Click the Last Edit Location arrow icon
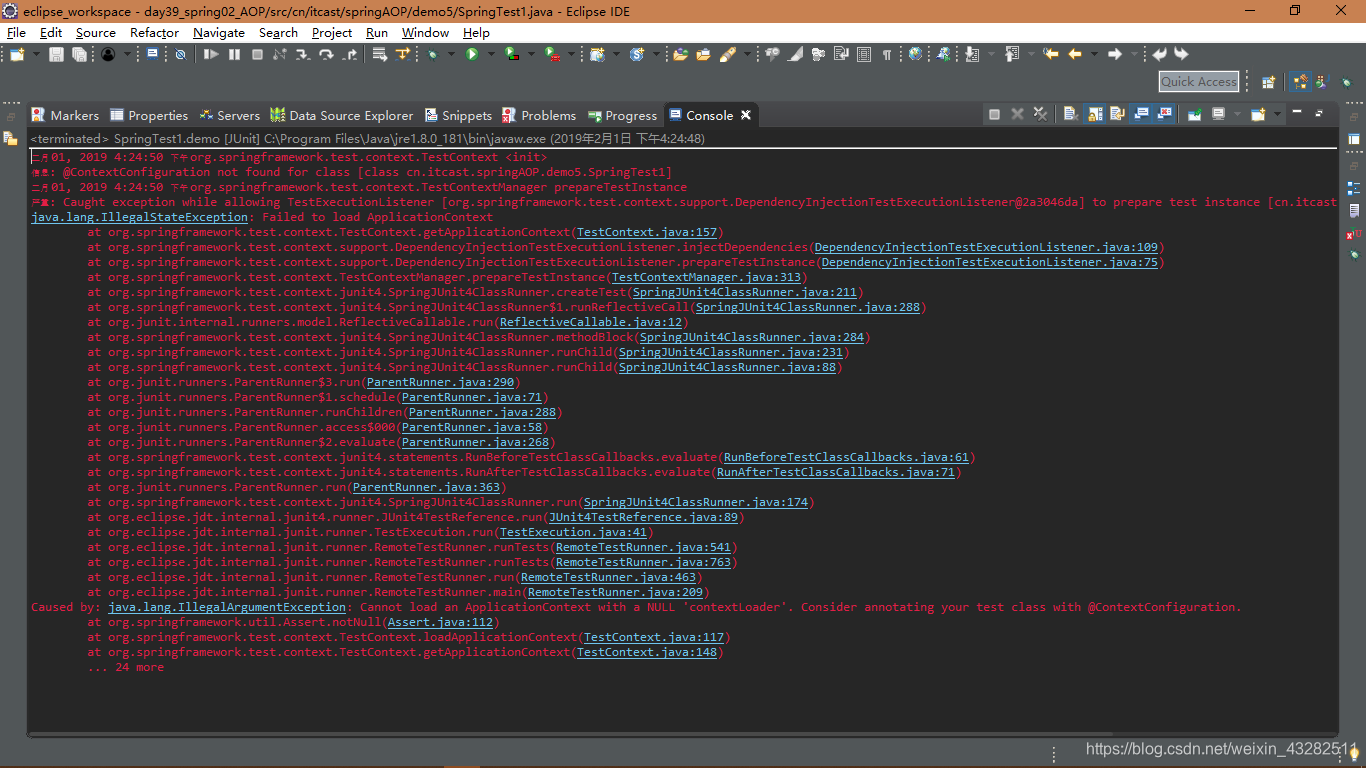 point(1051,54)
